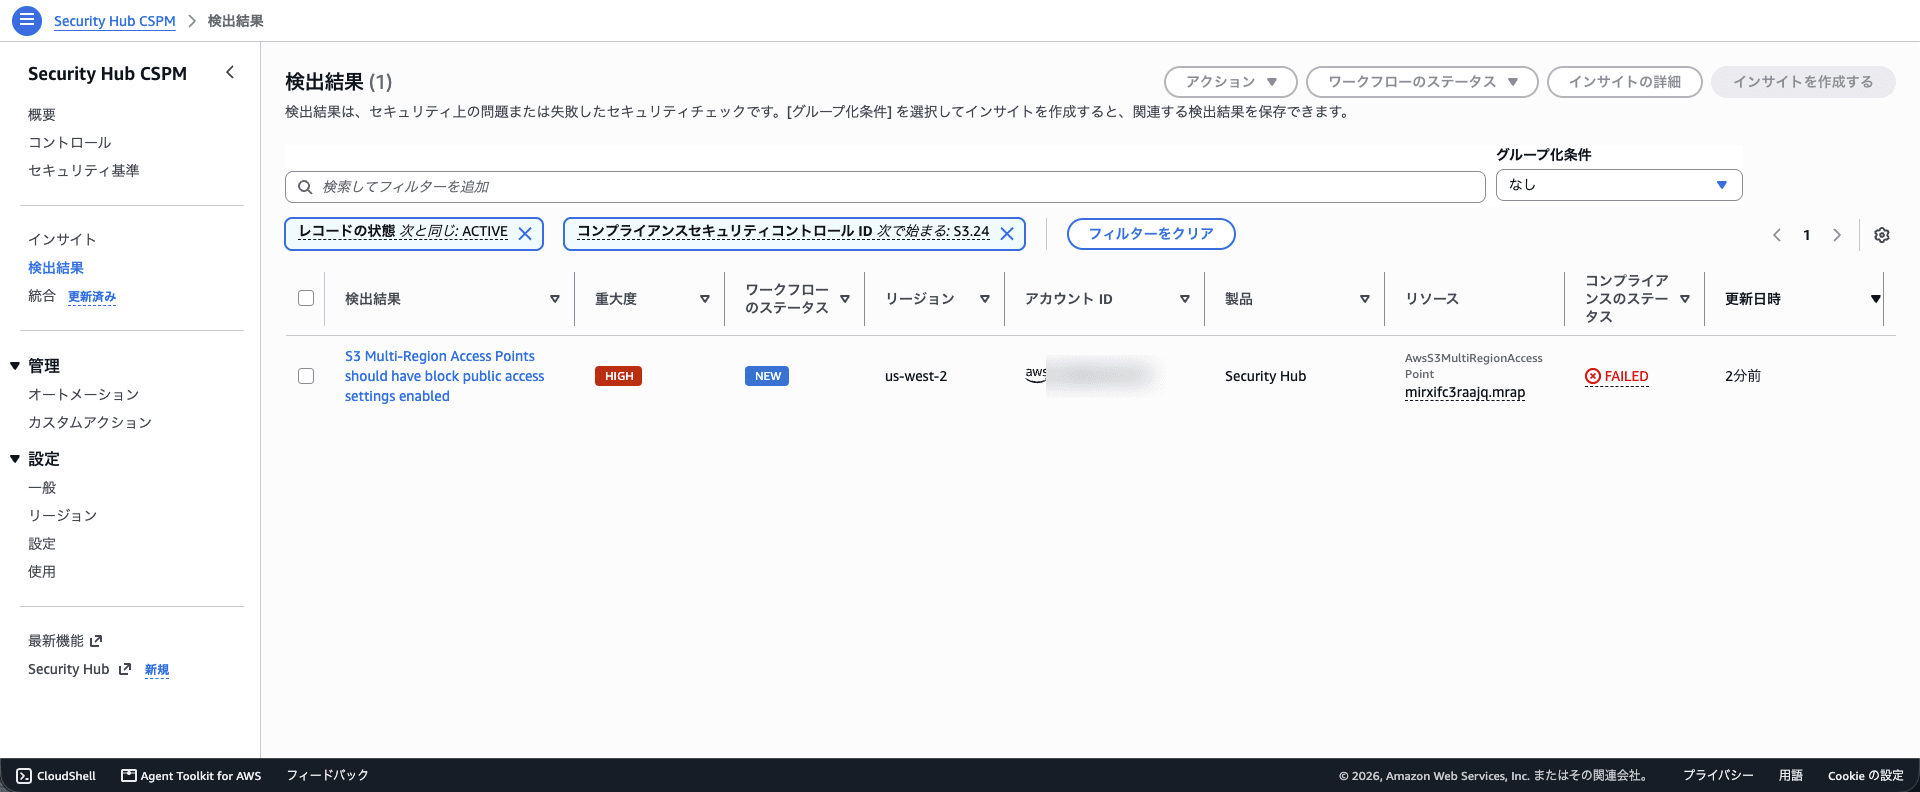Click the フィードバック footer link

pyautogui.click(x=328, y=775)
